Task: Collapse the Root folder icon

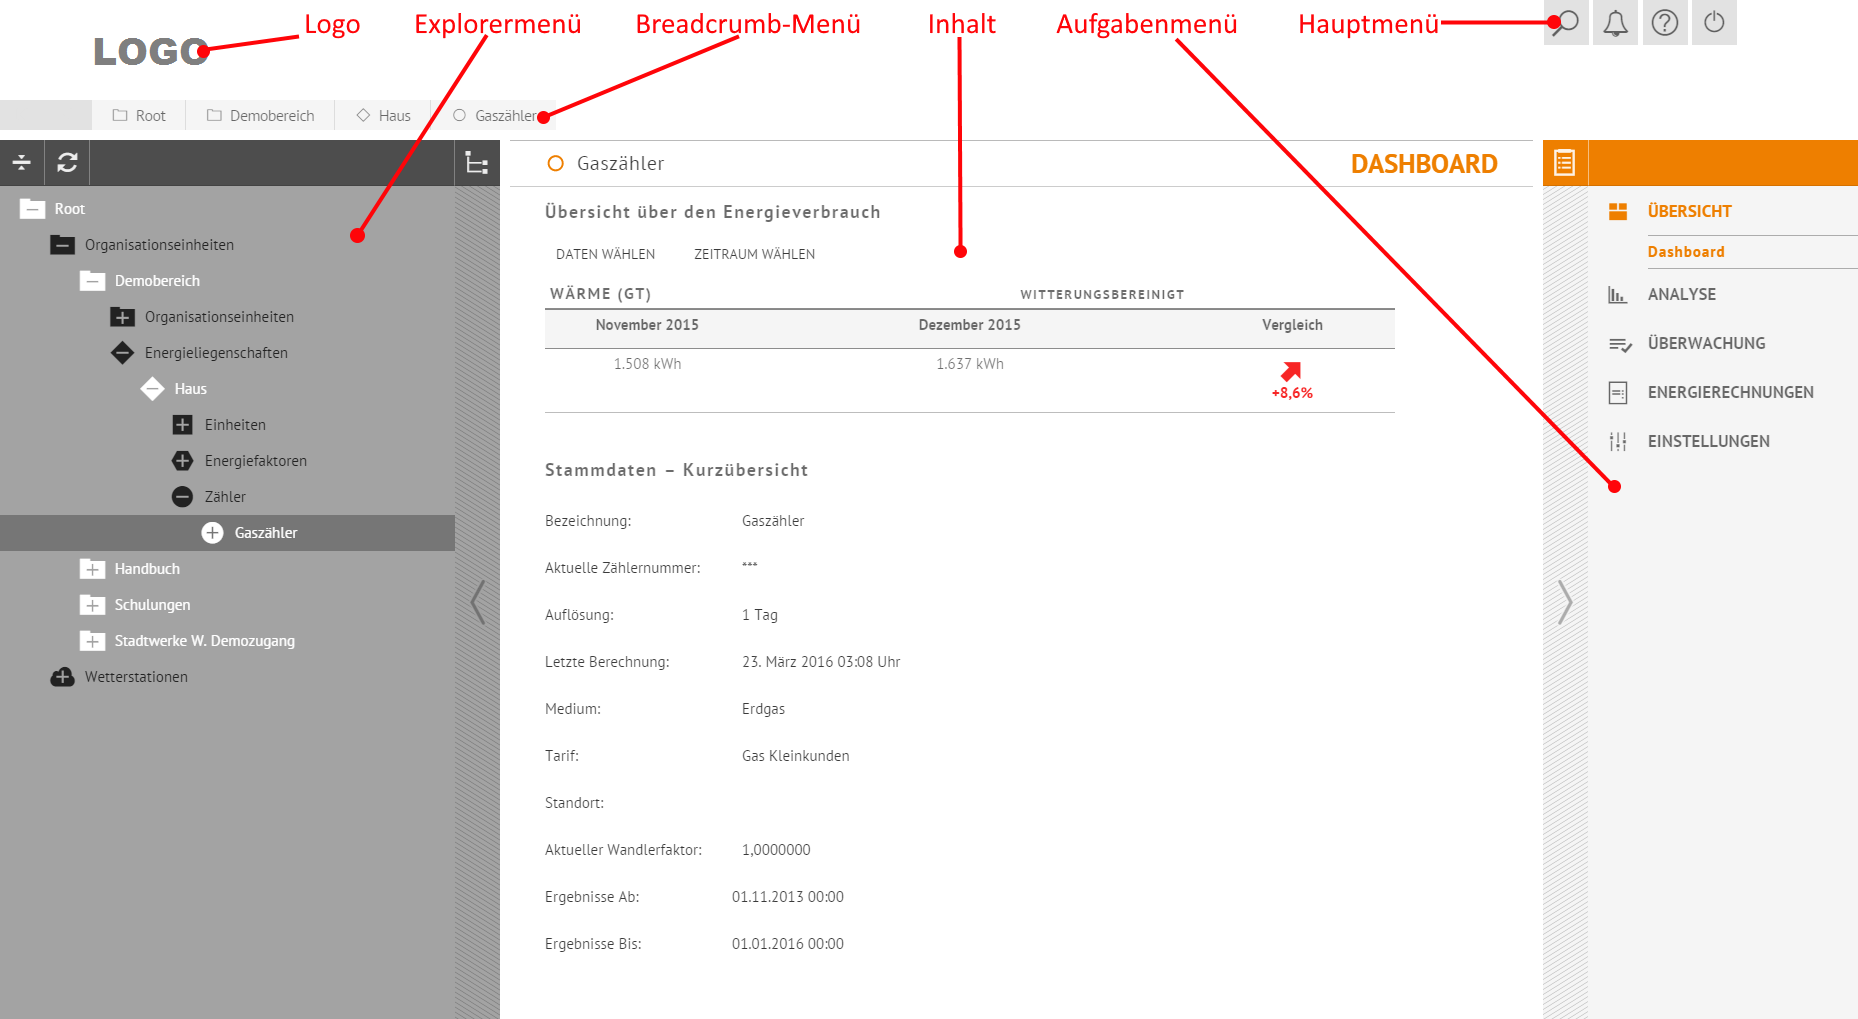Action: click(x=33, y=209)
